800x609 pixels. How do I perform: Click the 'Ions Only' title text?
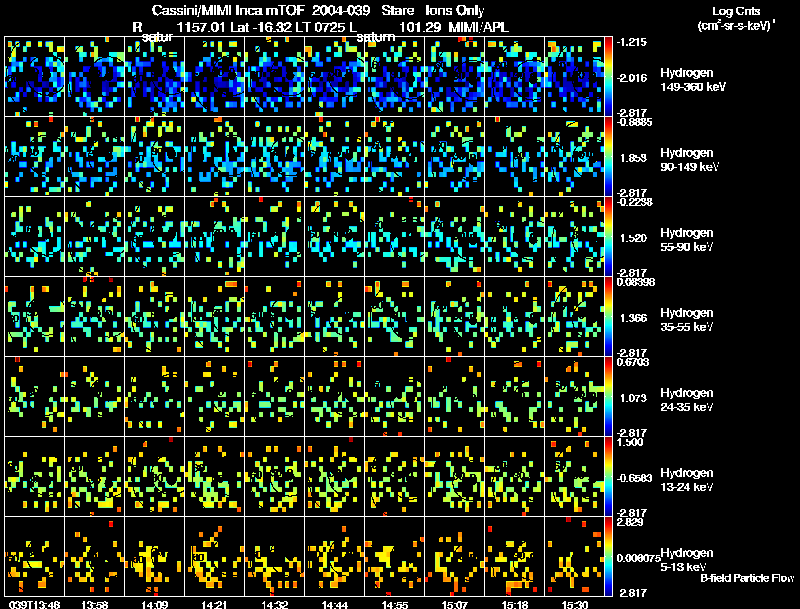(455, 10)
